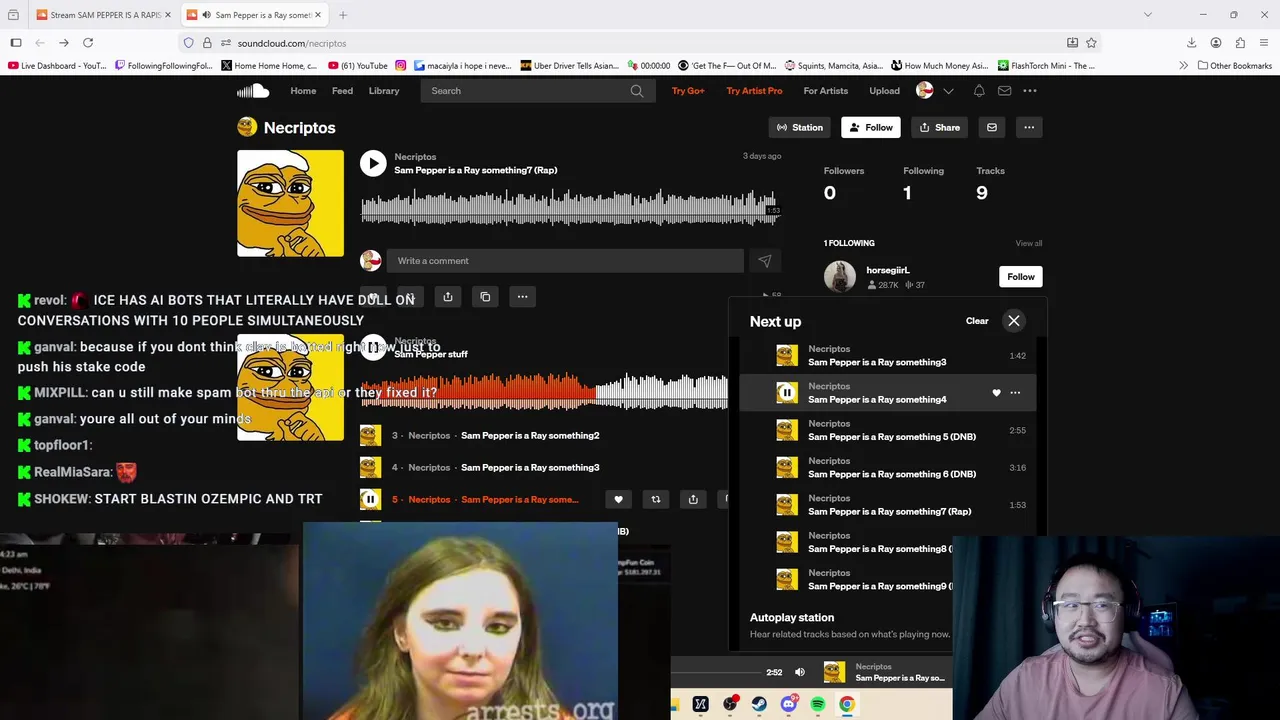
Task: Follow the Necriptos profile
Action: [870, 127]
